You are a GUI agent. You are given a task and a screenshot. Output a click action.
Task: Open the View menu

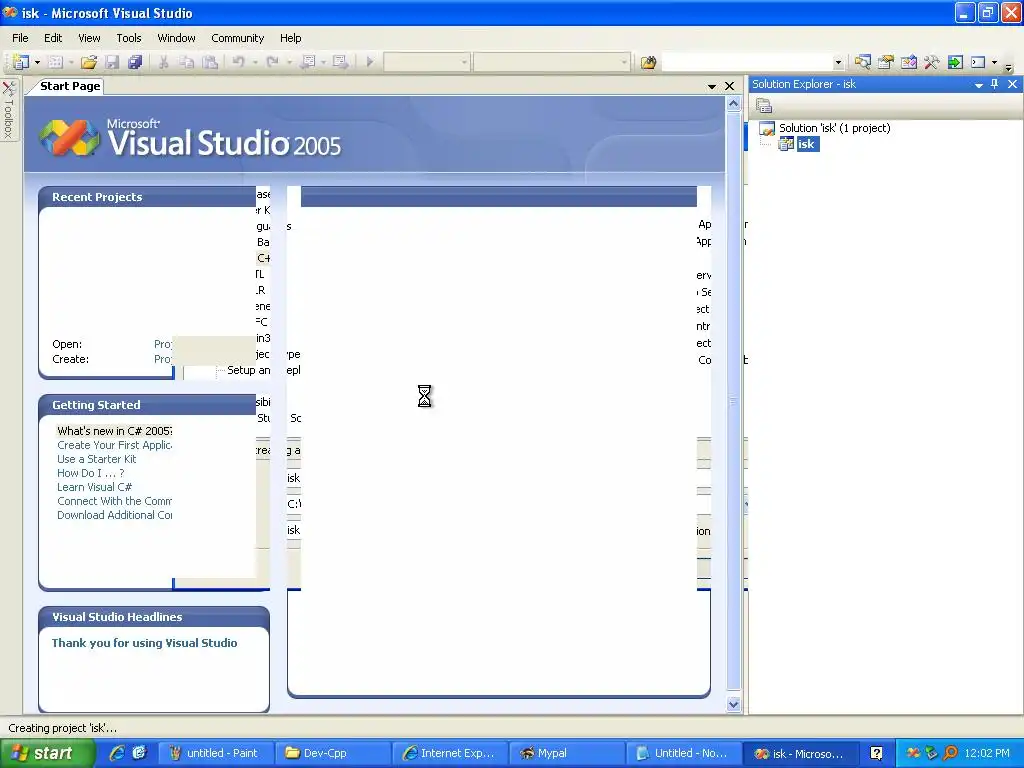click(89, 38)
